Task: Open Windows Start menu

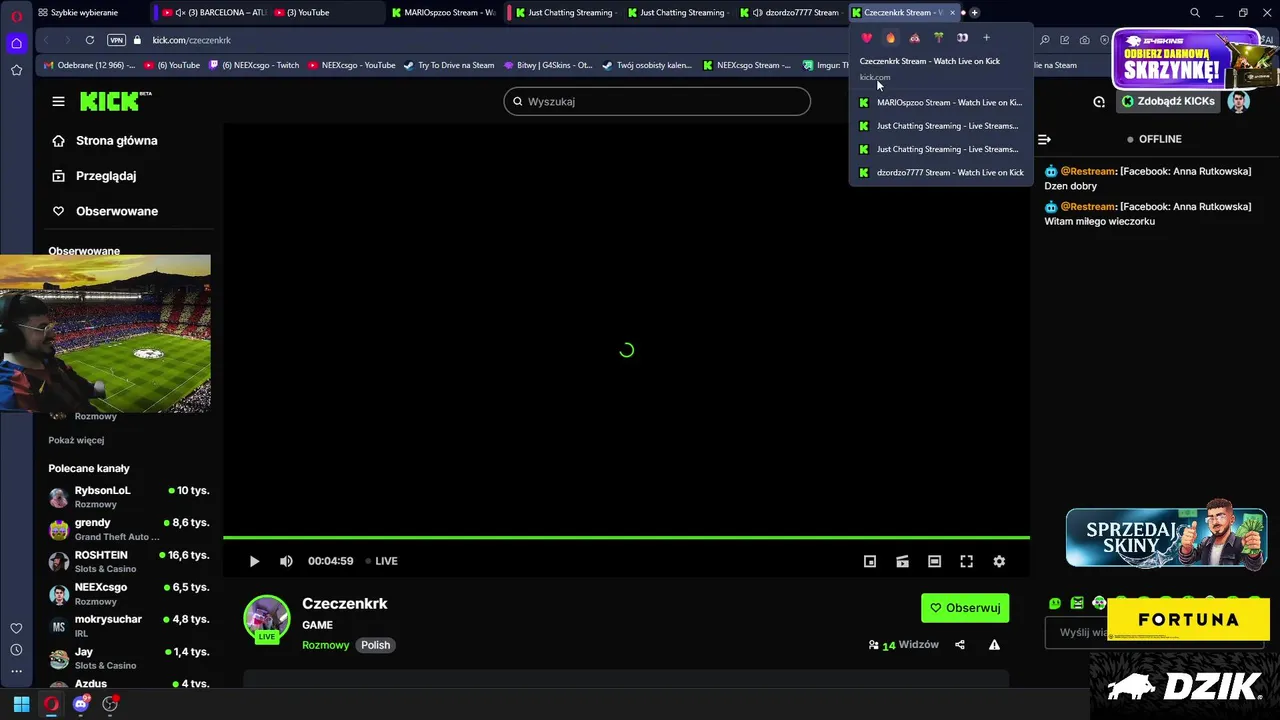Action: [21, 704]
